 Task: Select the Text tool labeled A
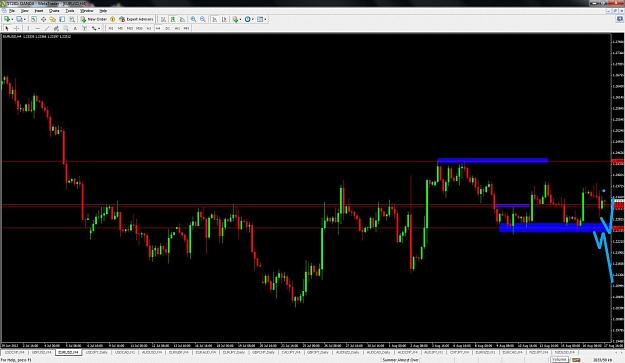point(75,28)
